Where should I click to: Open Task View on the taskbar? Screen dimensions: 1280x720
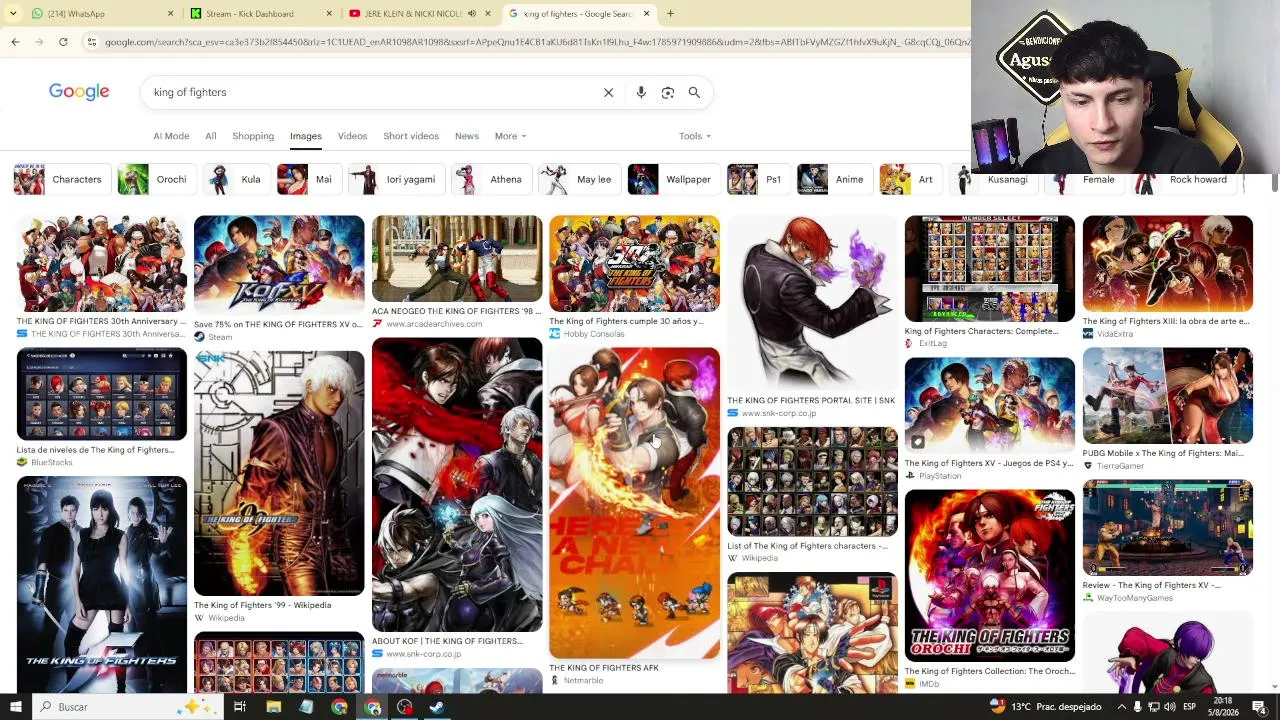(x=240, y=707)
